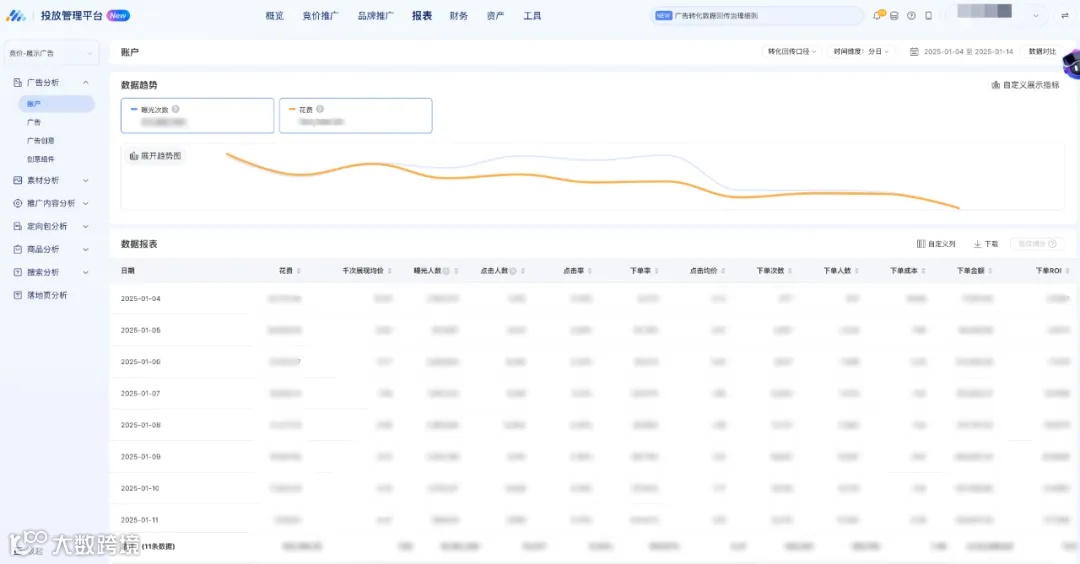Open the account name dropdown arrow
The height and width of the screenshot is (564, 1080).
pos(1035,16)
